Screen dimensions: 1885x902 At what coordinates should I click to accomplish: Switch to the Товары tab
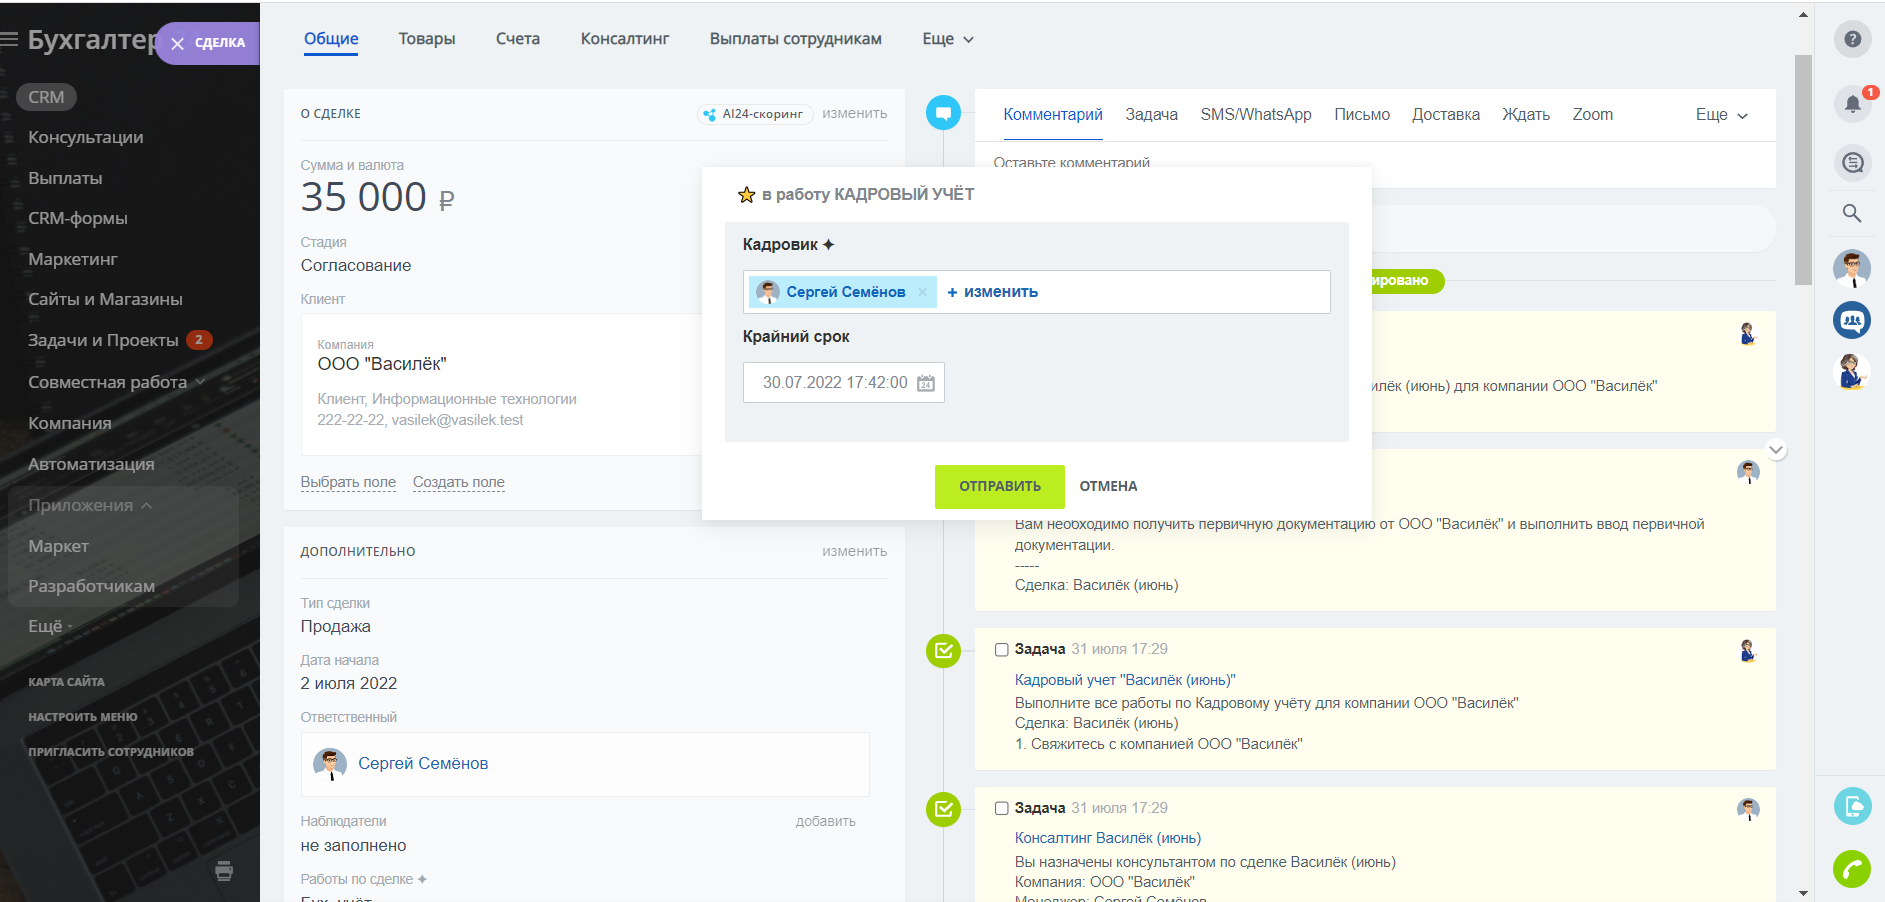tap(427, 39)
